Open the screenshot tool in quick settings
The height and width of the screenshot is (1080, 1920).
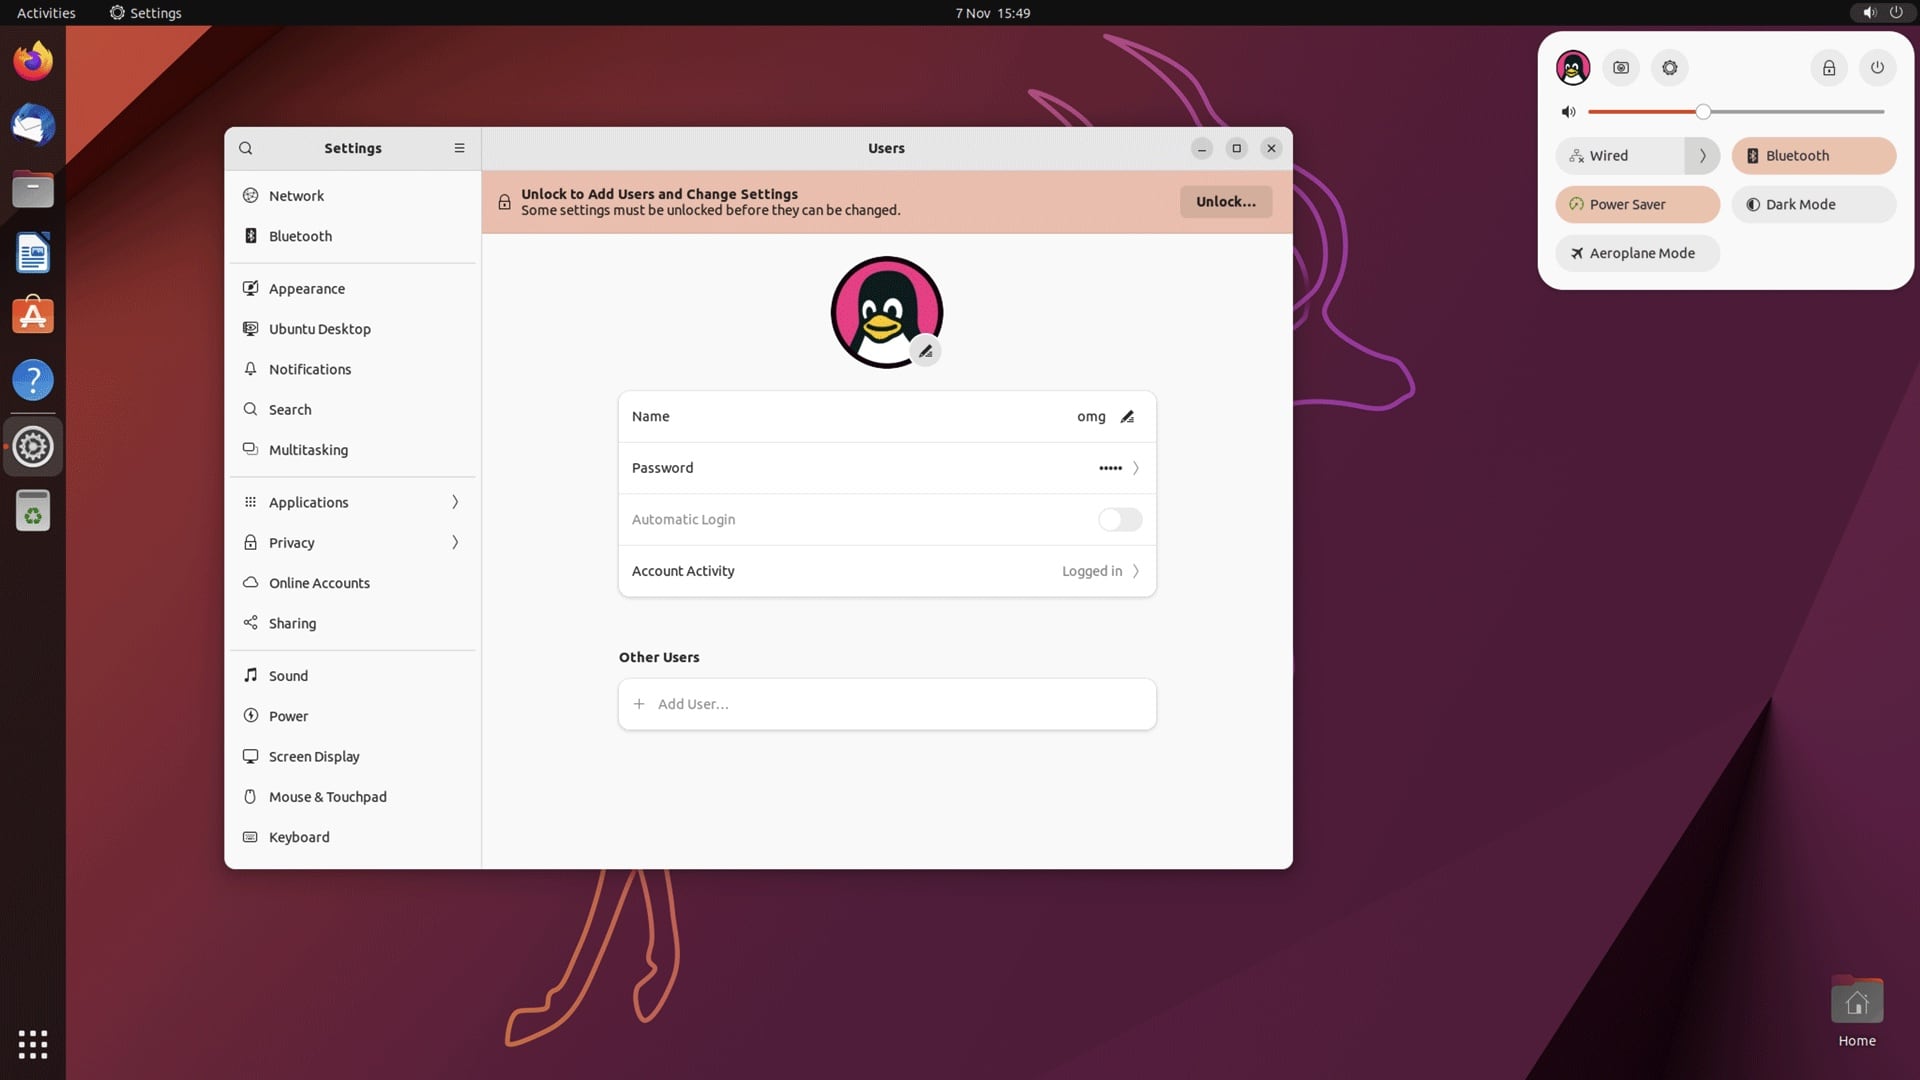click(1621, 68)
